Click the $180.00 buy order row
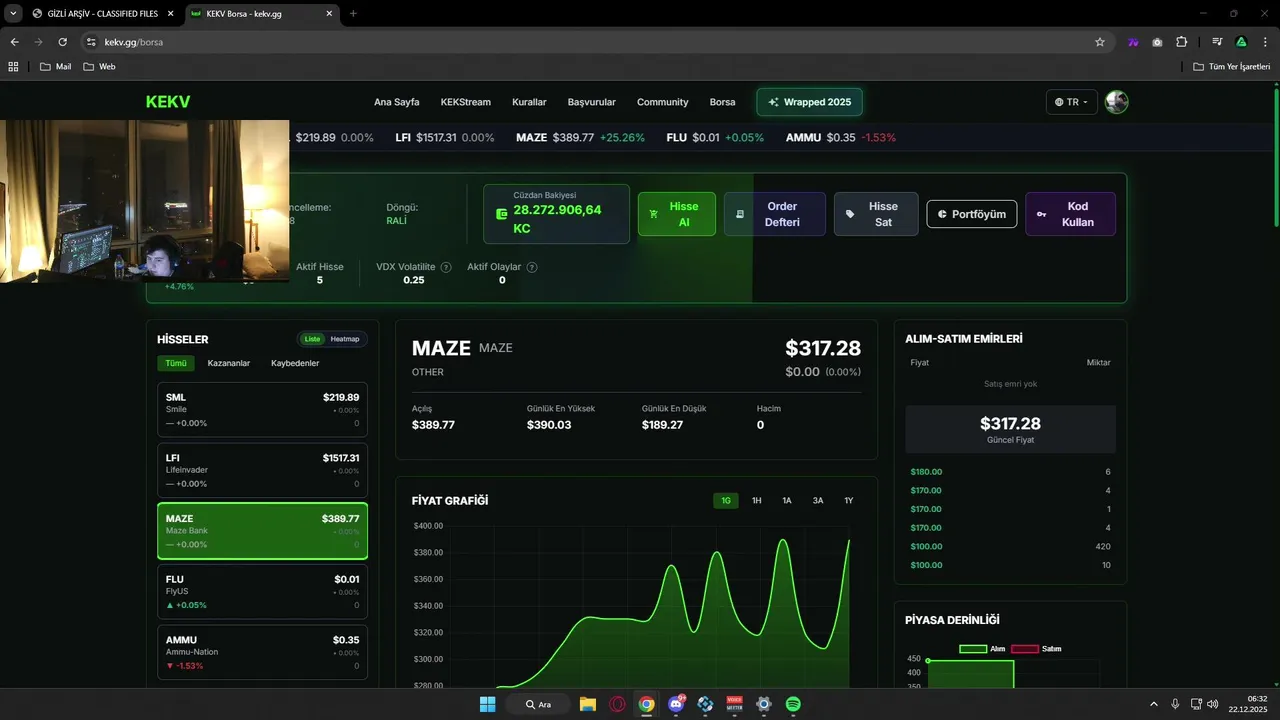Screen dimensions: 1280x720 (1010, 472)
